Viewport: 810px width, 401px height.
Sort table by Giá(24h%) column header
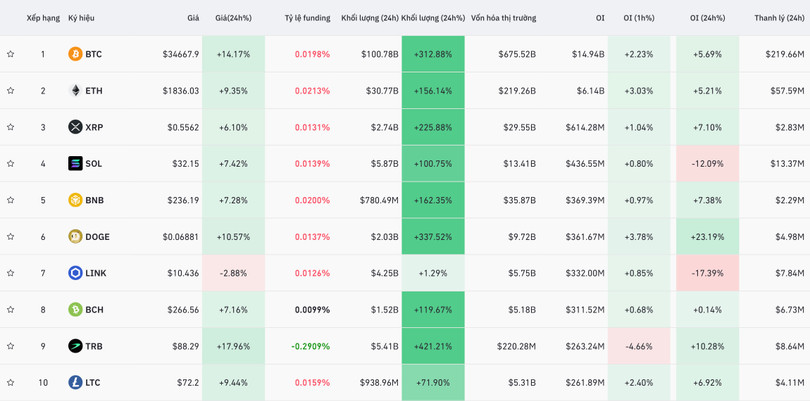click(x=233, y=18)
